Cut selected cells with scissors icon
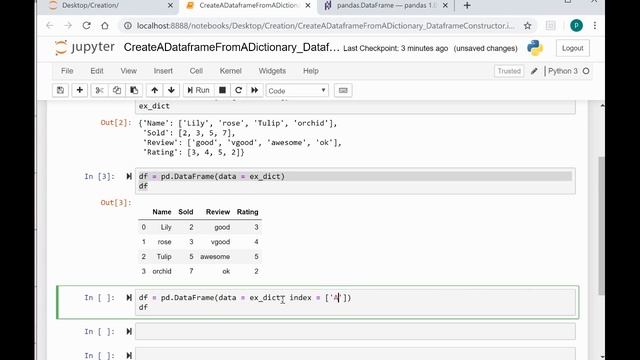The height and width of the screenshot is (360, 640). 99,90
